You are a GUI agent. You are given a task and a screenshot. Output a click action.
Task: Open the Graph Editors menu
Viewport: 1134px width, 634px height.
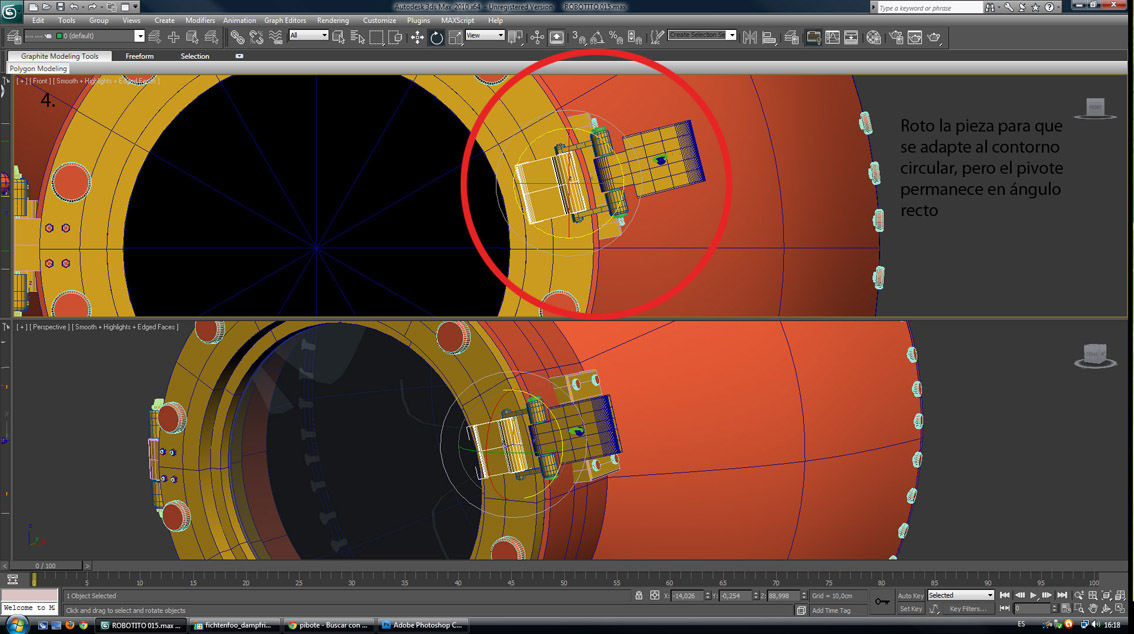tap(285, 20)
